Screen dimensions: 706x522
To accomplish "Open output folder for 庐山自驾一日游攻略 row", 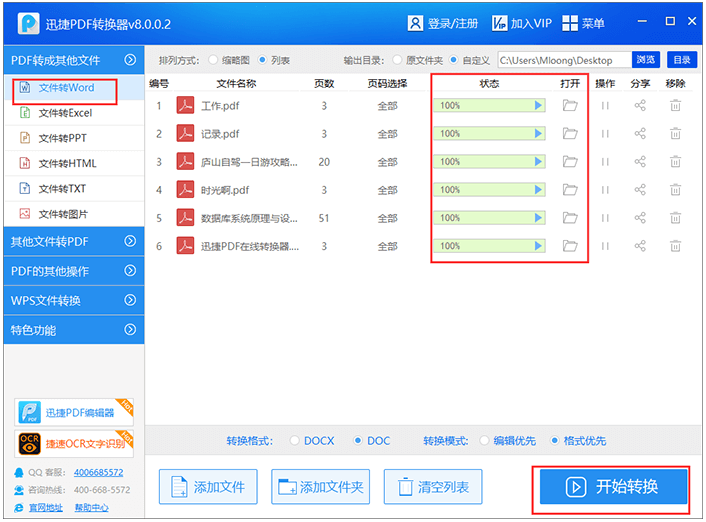I will click(x=570, y=162).
